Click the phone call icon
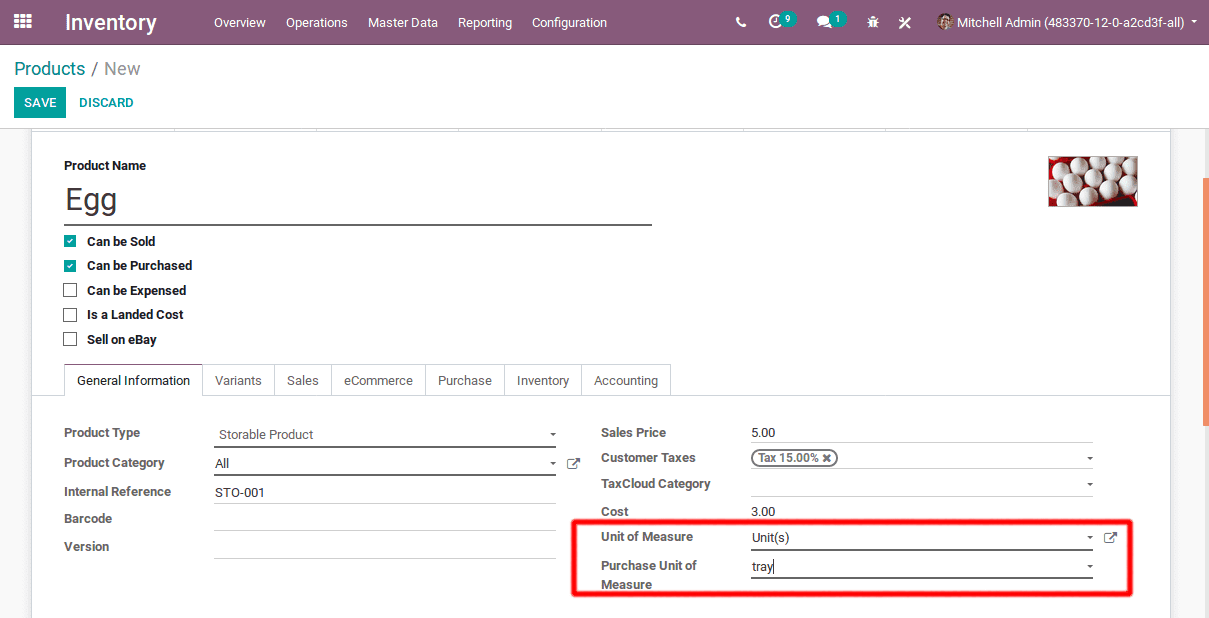The image size is (1209, 618). coord(741,22)
